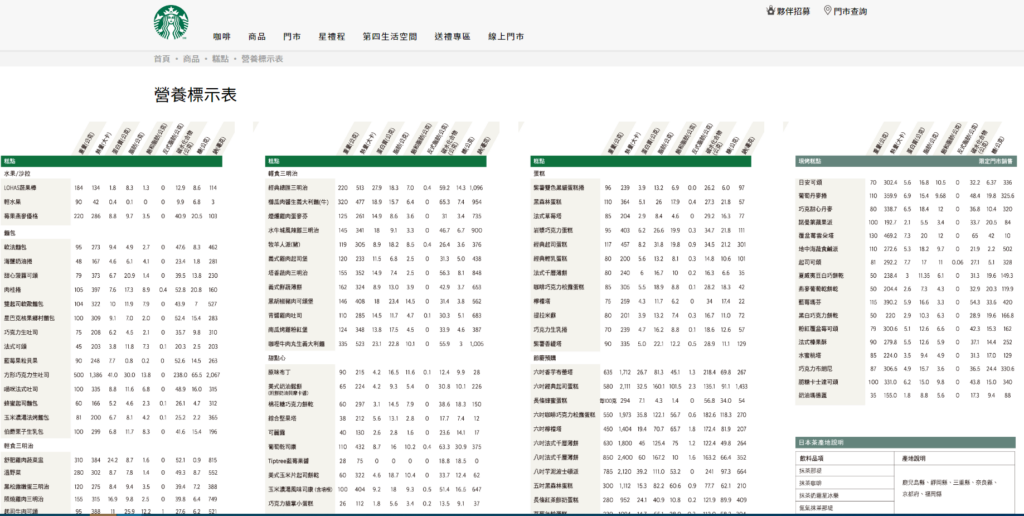Click the 法式可頌 row name

17,346
